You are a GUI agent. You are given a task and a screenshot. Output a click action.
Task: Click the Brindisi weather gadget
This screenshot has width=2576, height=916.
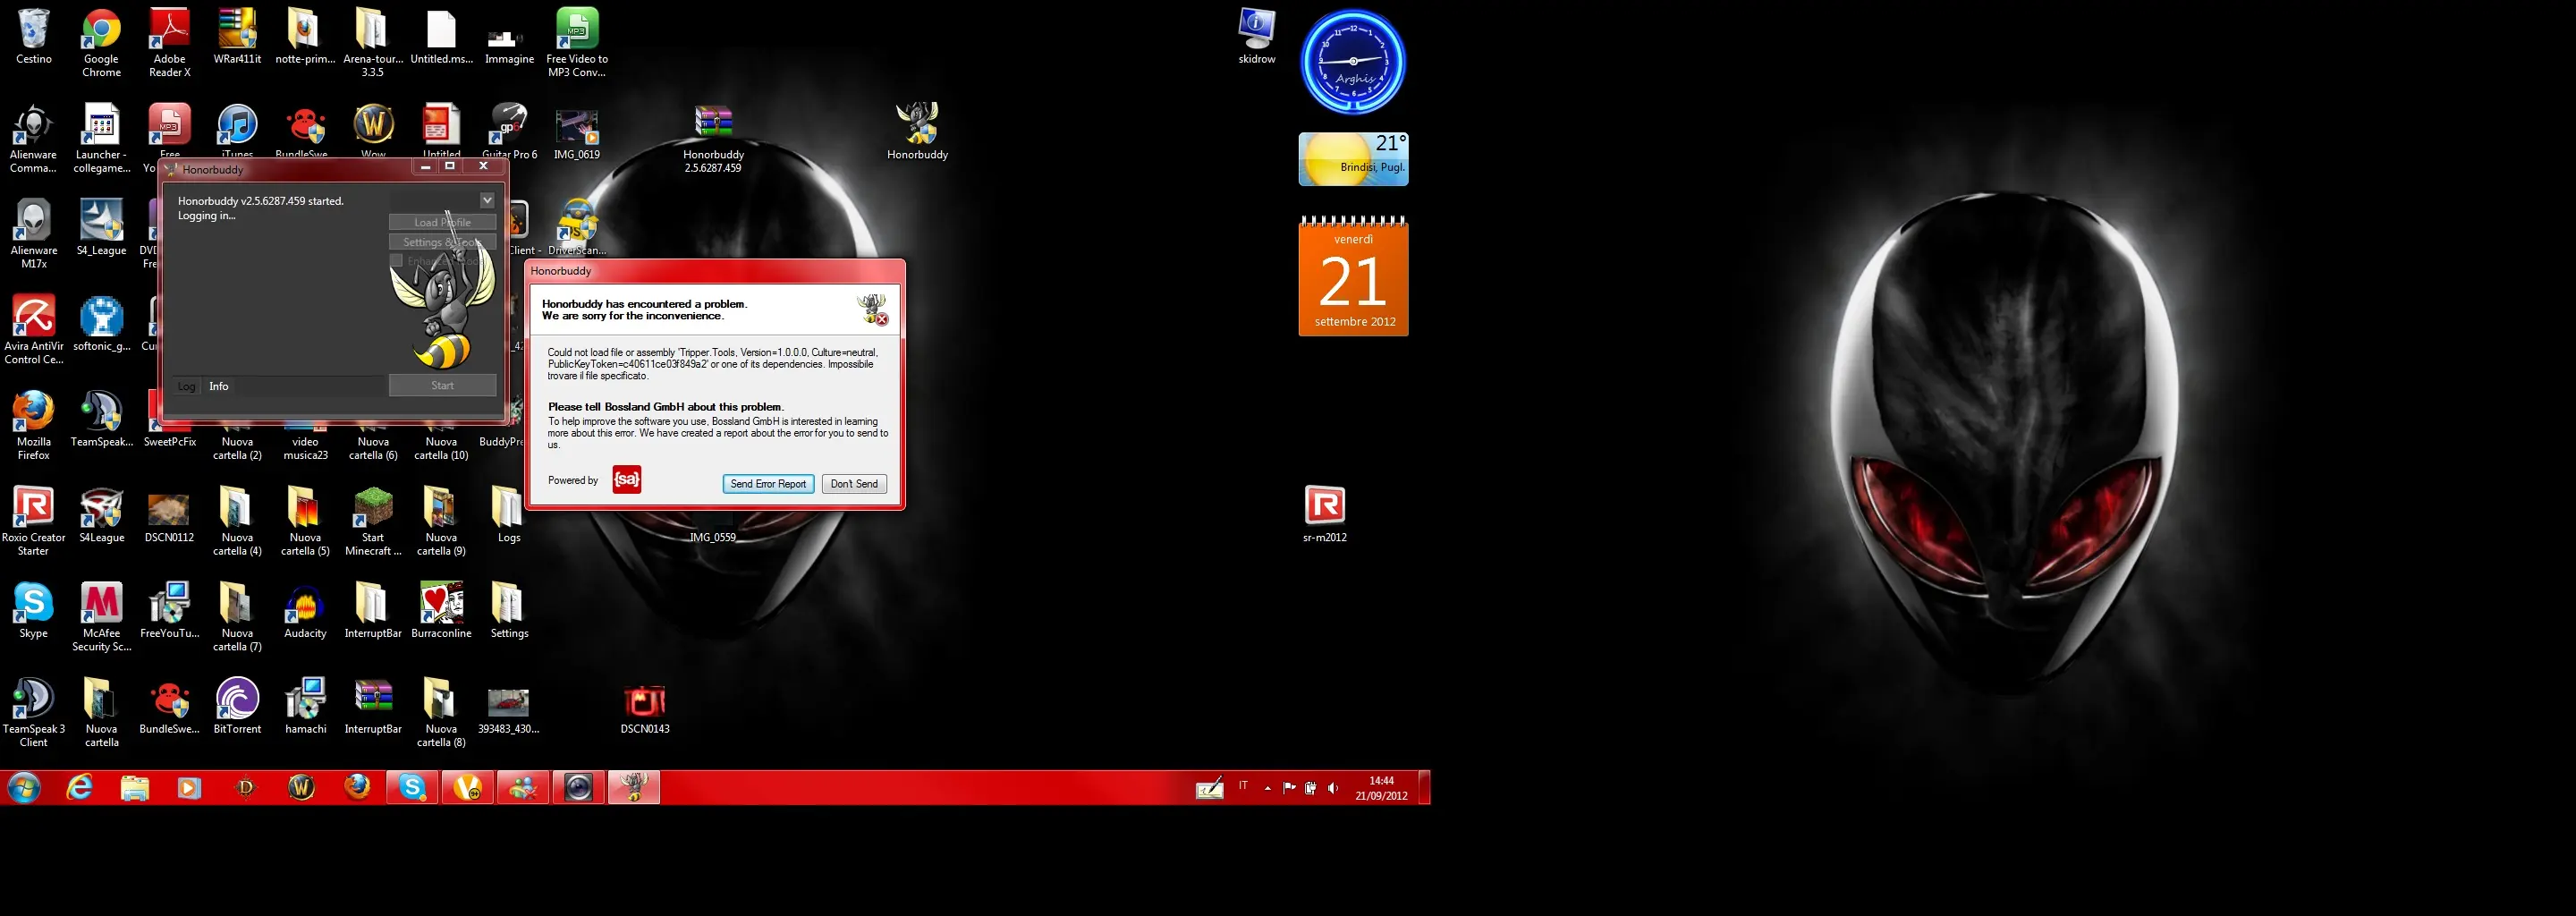1353,159
